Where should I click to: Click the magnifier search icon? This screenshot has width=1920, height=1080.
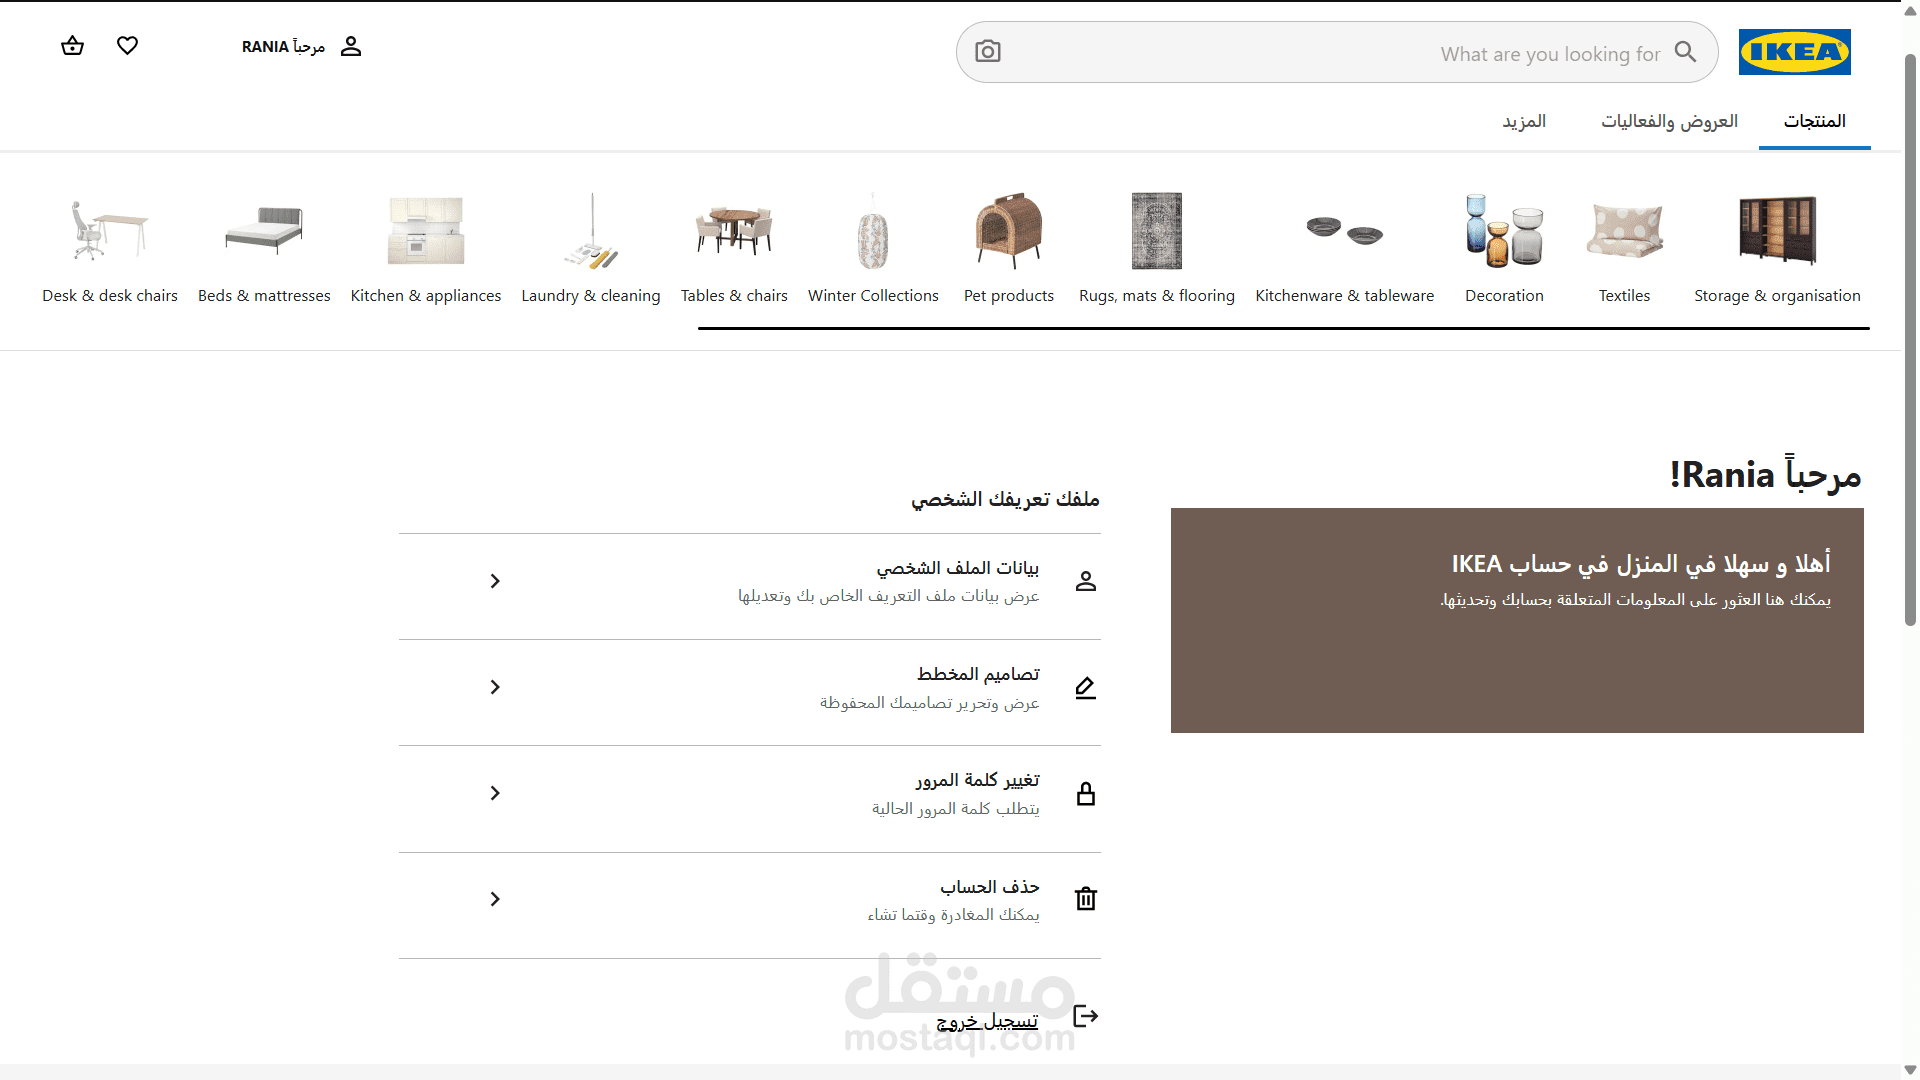tap(1685, 52)
